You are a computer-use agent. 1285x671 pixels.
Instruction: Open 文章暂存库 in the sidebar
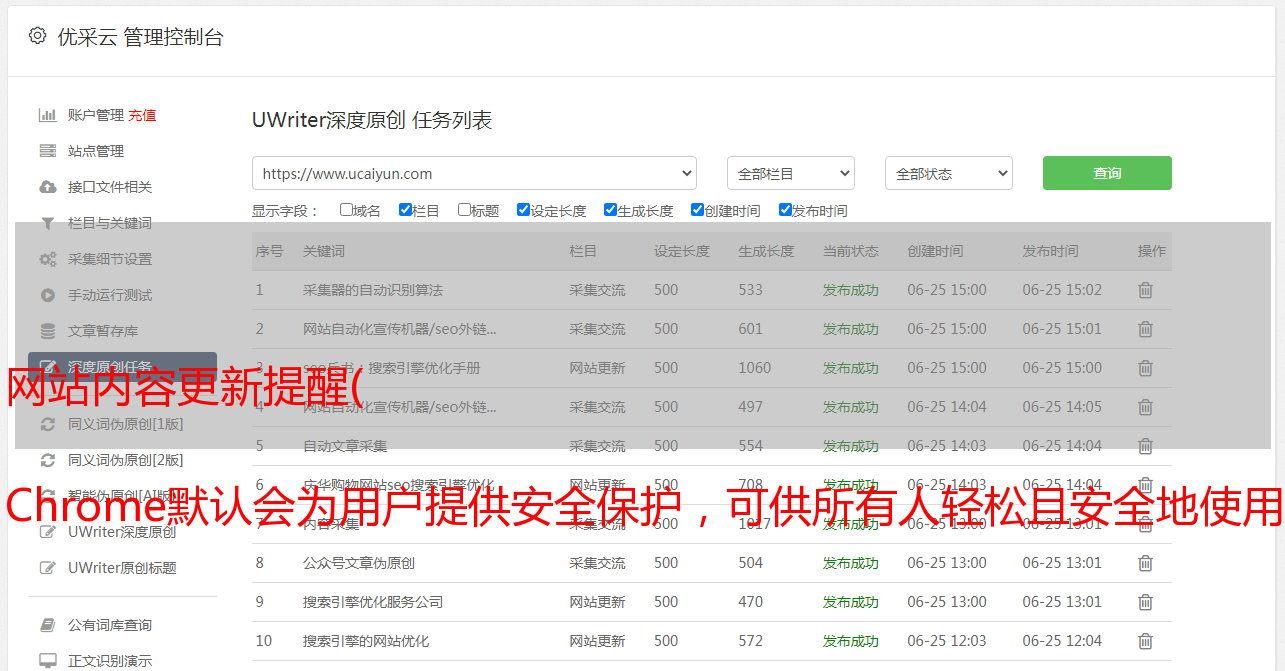click(103, 331)
